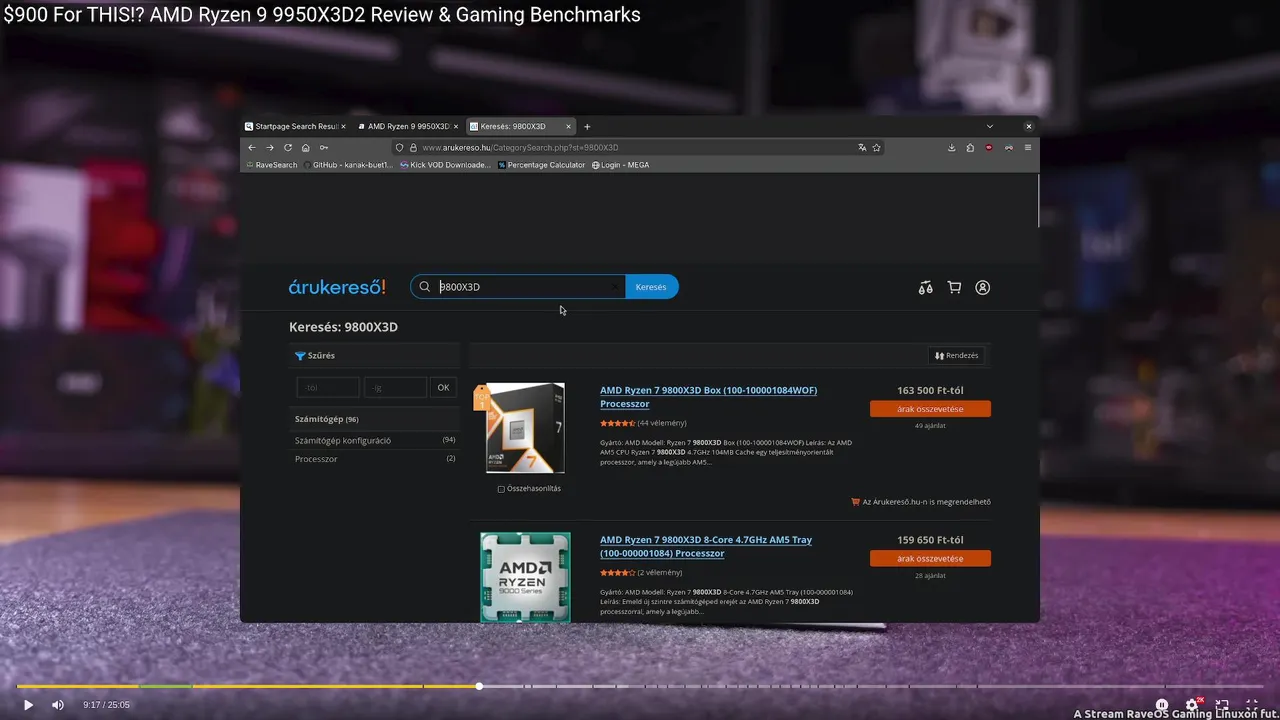Open product comparison scale icon
Viewport: 1280px width, 720px height.
pos(925,287)
